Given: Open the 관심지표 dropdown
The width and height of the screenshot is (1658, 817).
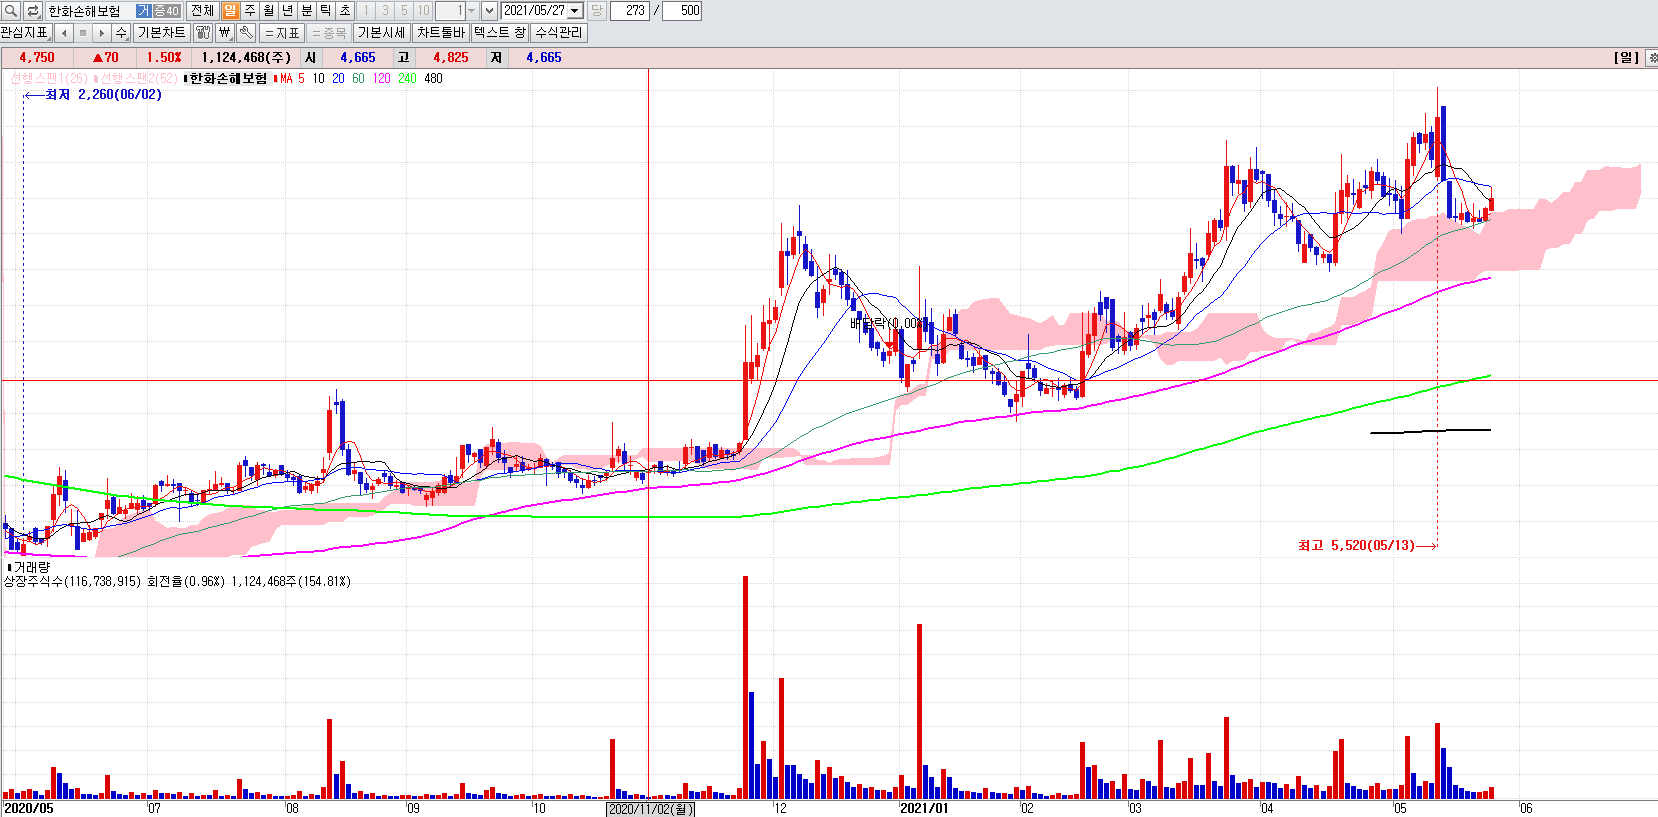Looking at the screenshot, I should pos(24,33).
